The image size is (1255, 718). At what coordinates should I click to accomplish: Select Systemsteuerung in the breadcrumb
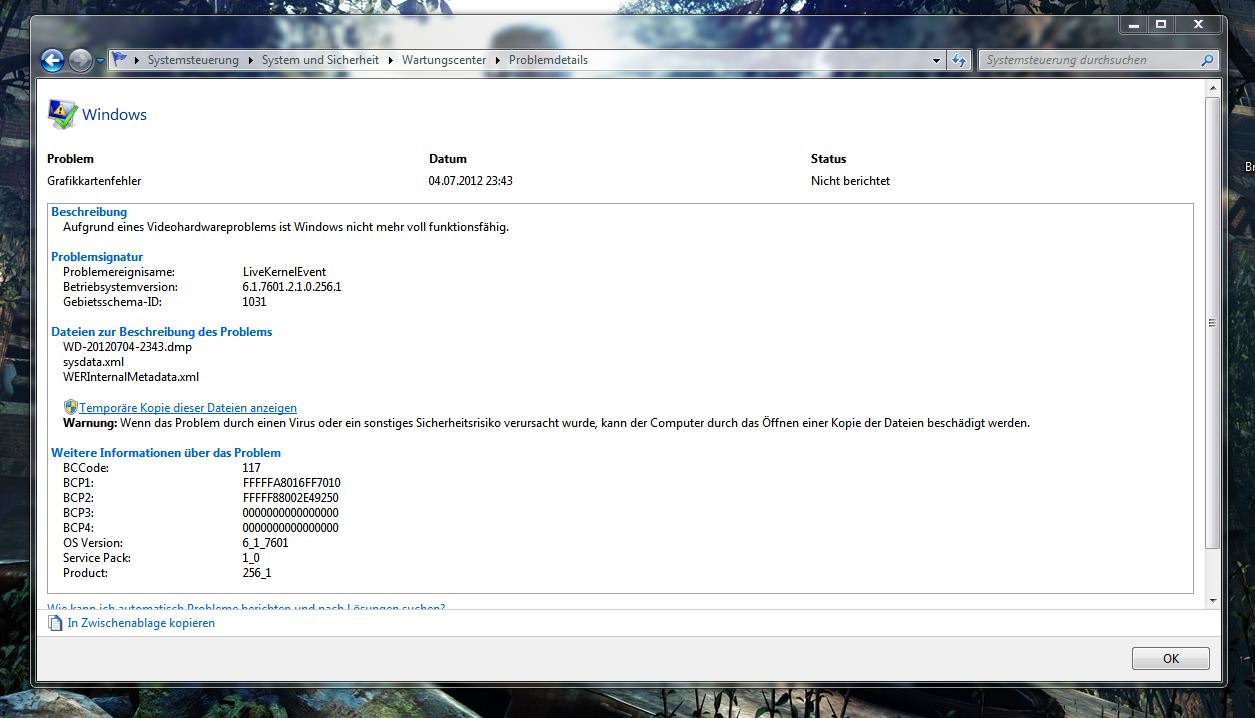(x=193, y=60)
